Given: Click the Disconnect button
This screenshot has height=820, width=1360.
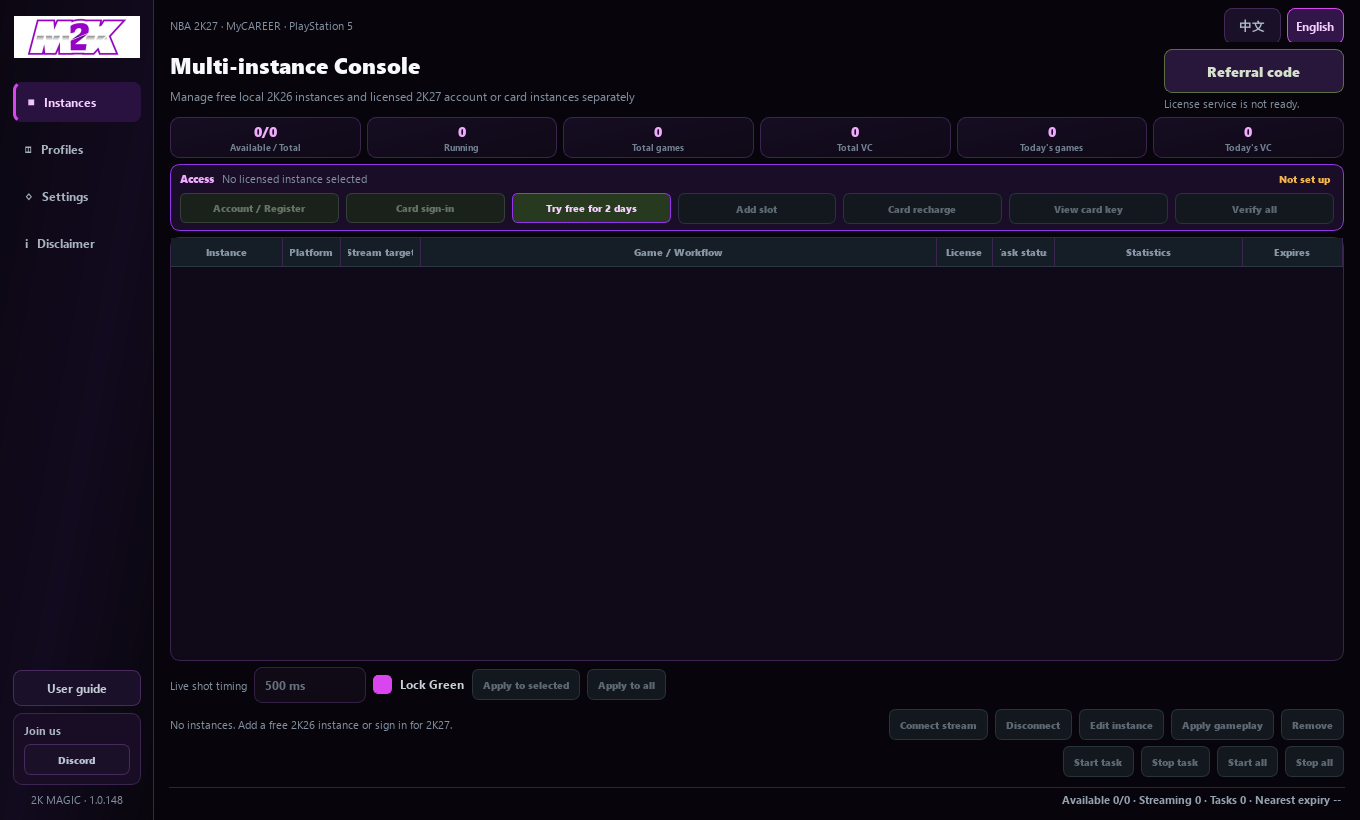Looking at the screenshot, I should pyautogui.click(x=1033, y=725).
